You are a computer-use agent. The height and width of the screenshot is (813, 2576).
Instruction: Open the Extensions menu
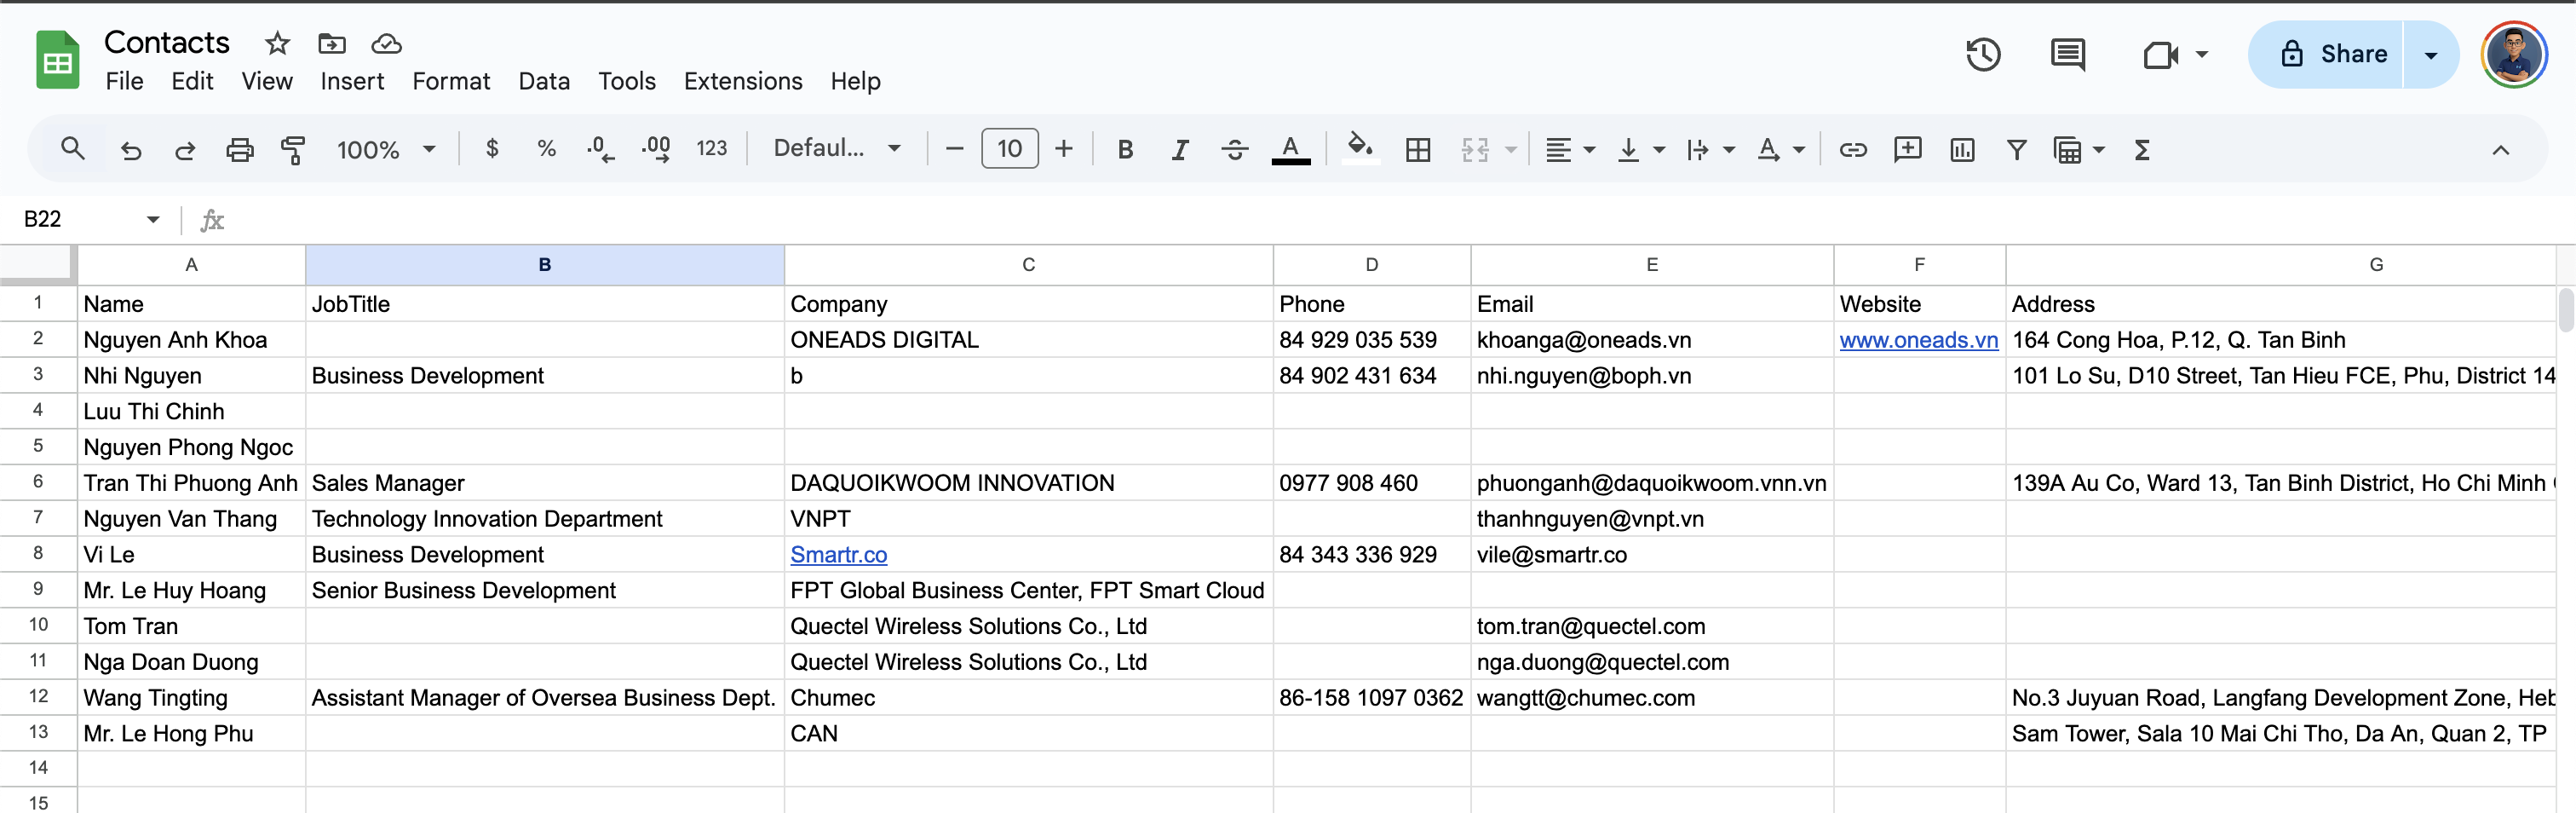742,81
